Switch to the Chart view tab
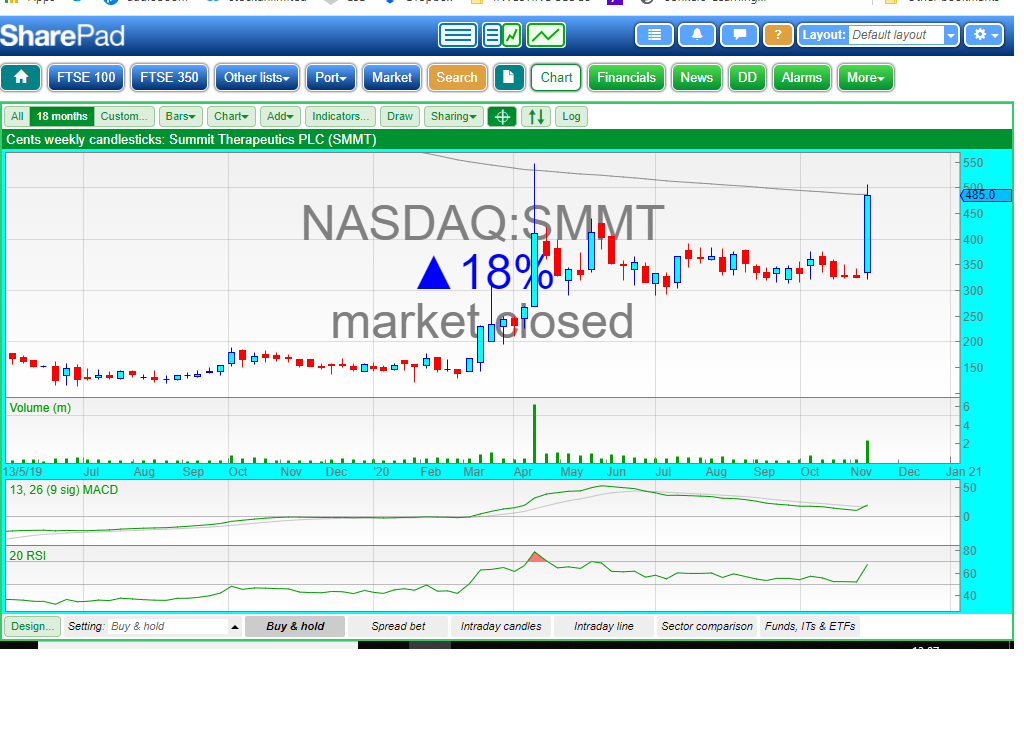Image resolution: width=1024 pixels, height=736 pixels. [x=556, y=77]
